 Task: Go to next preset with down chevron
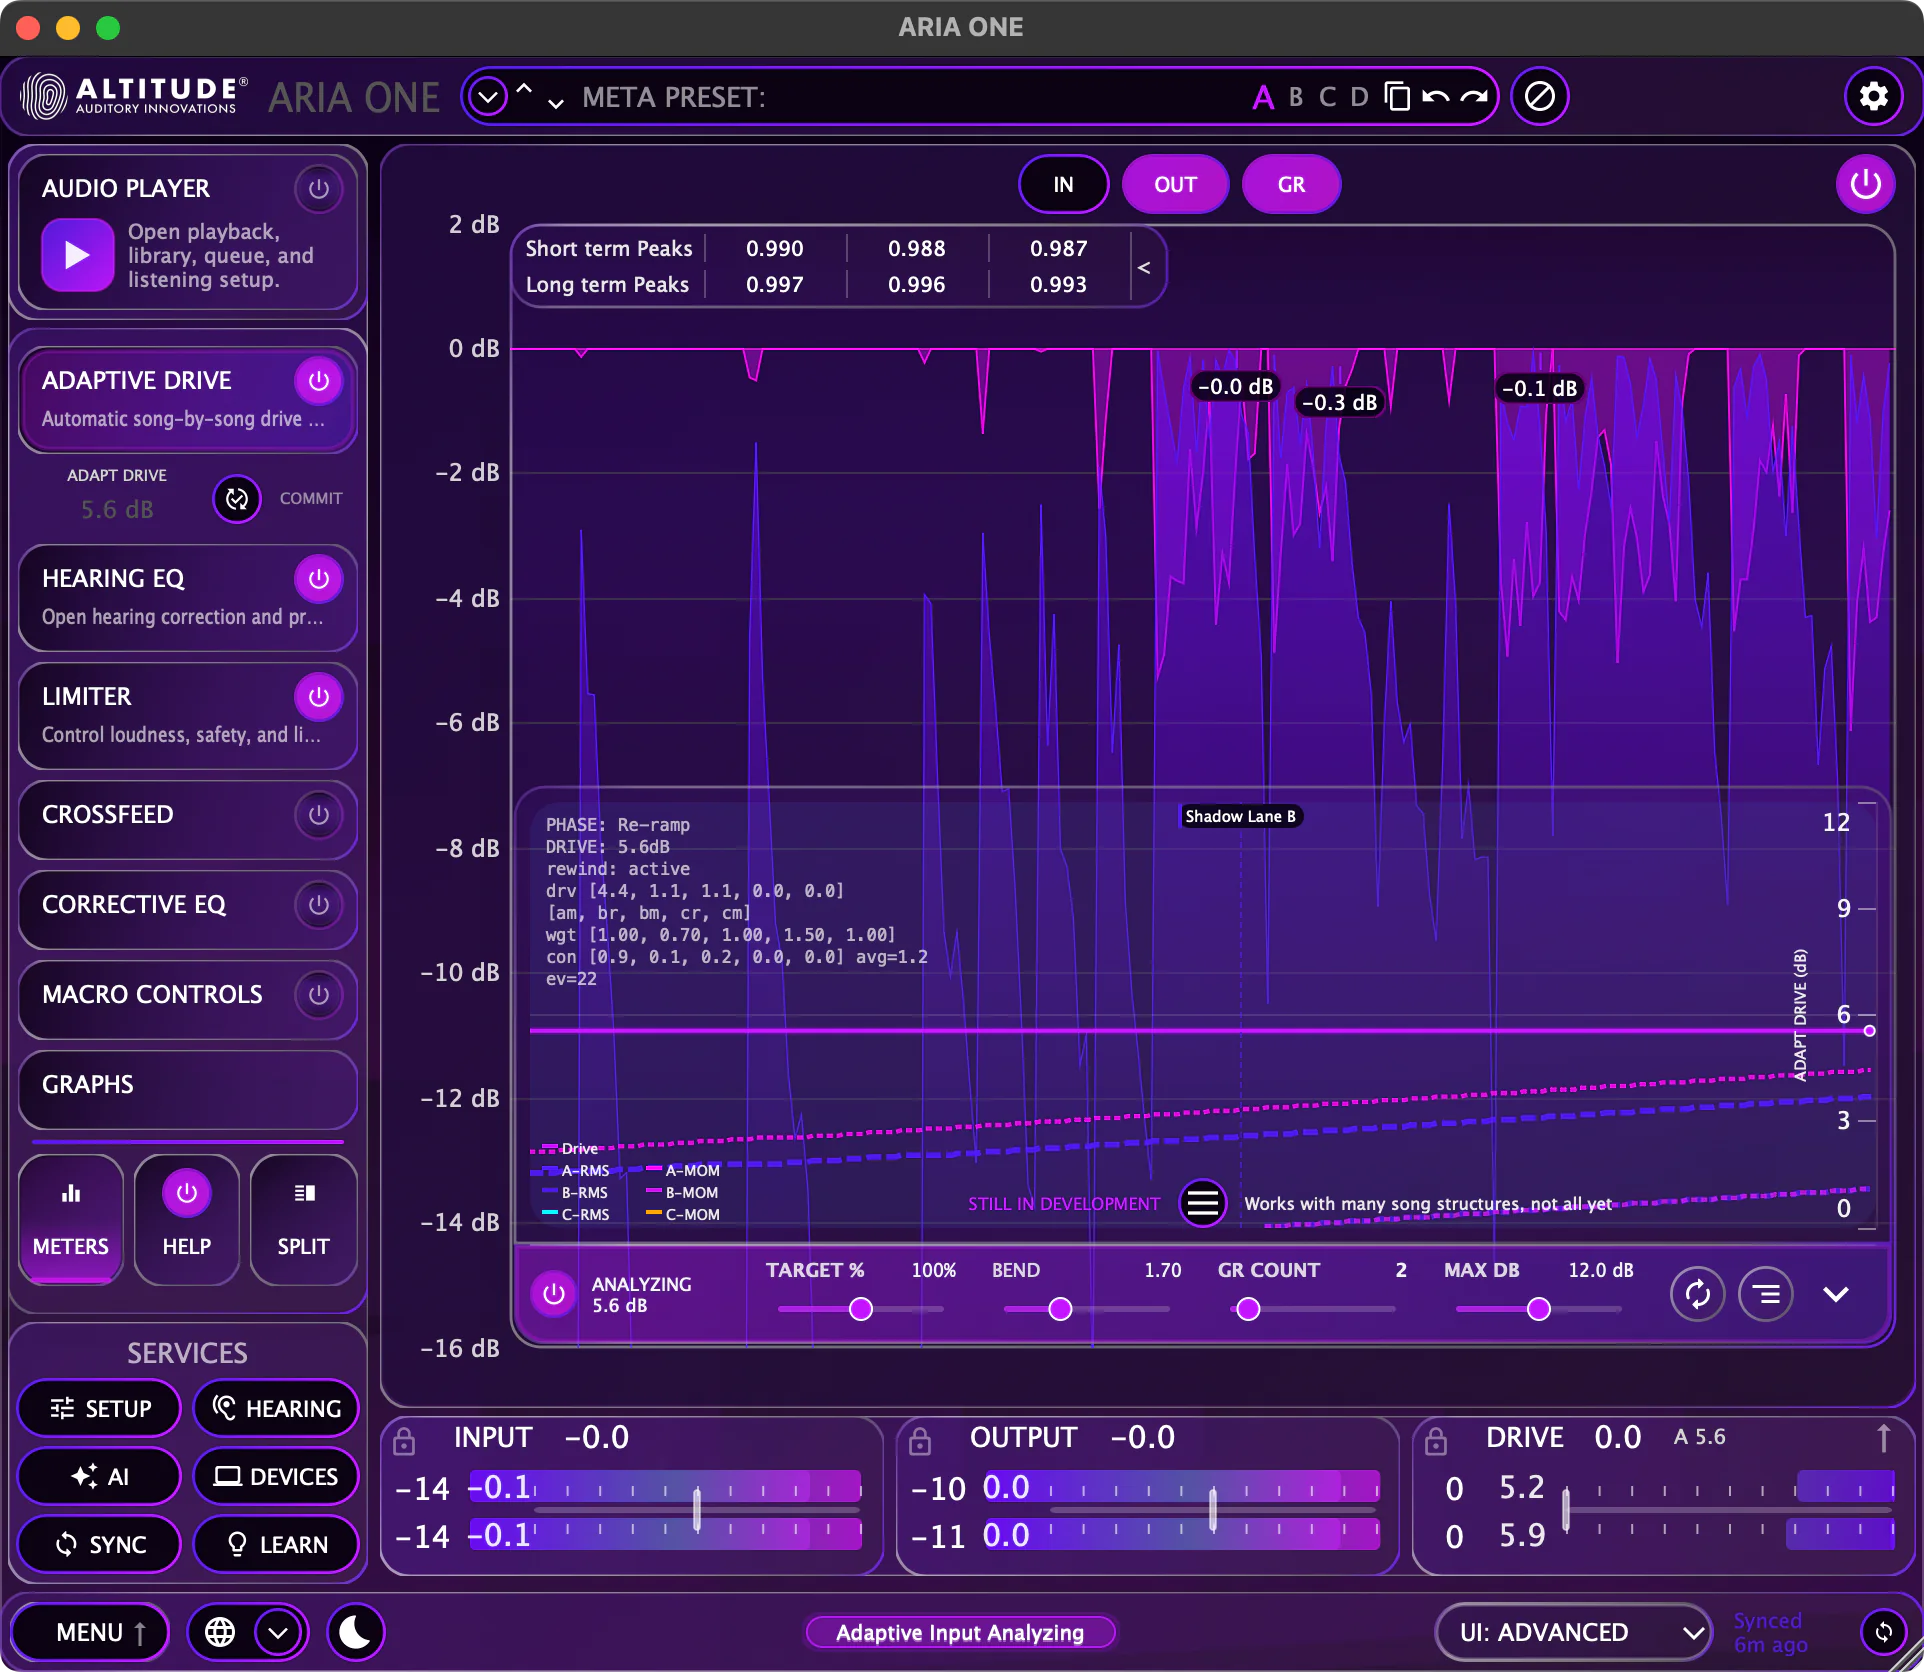(x=556, y=103)
